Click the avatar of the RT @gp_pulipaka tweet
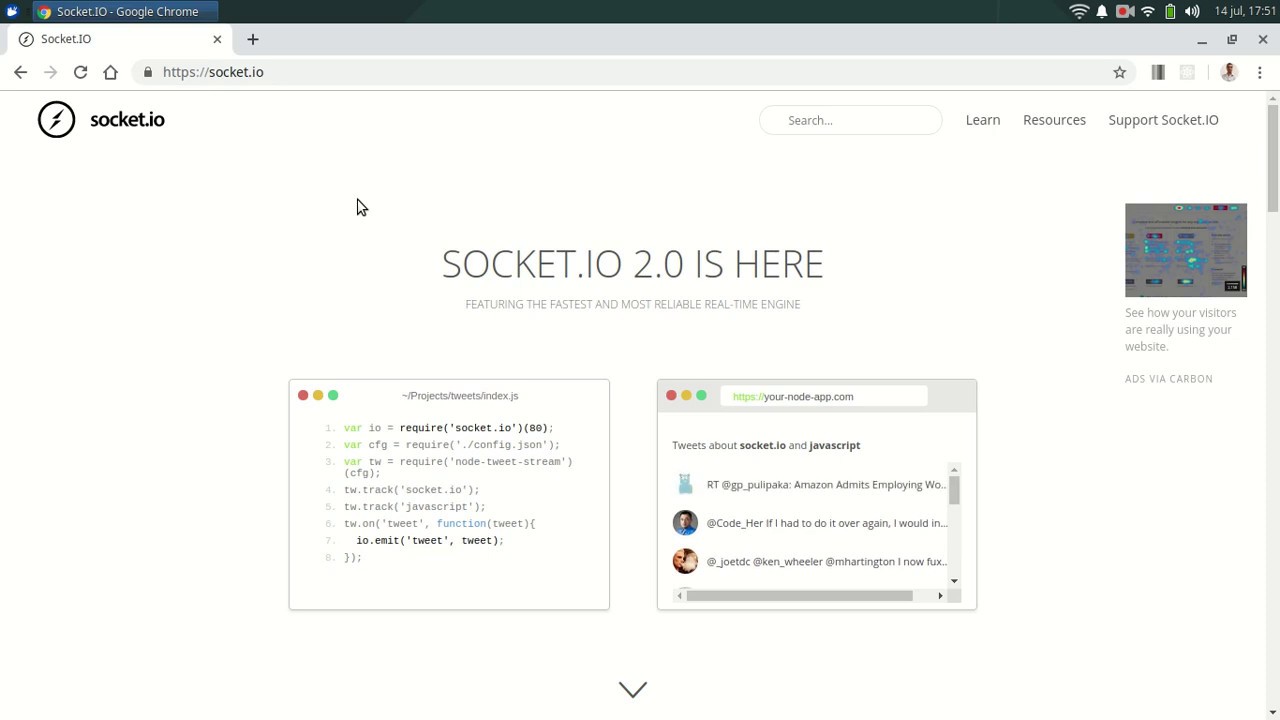 (685, 485)
